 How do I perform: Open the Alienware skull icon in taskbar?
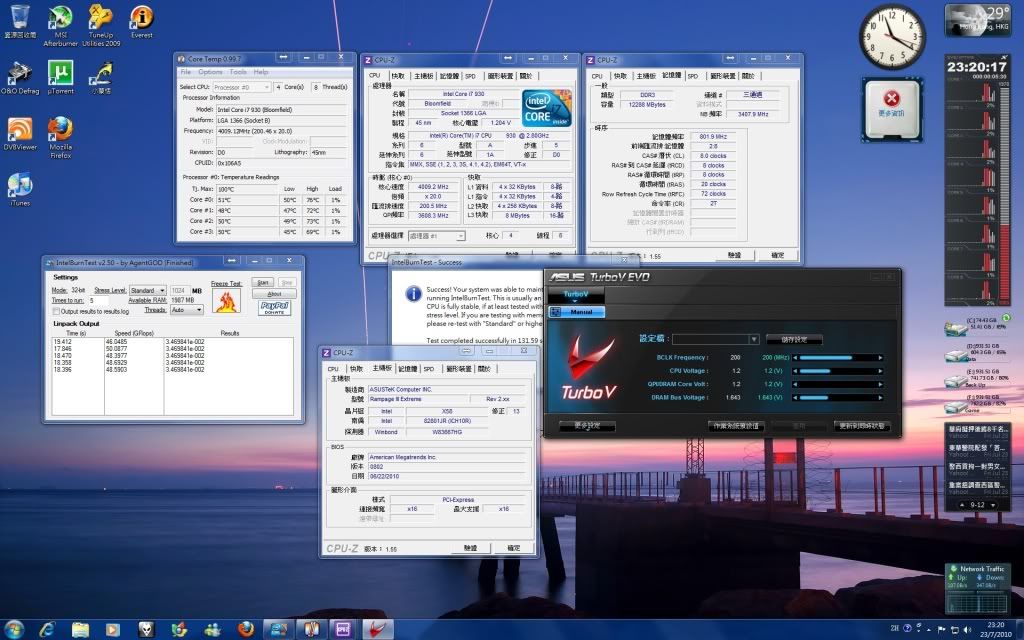click(x=146, y=630)
